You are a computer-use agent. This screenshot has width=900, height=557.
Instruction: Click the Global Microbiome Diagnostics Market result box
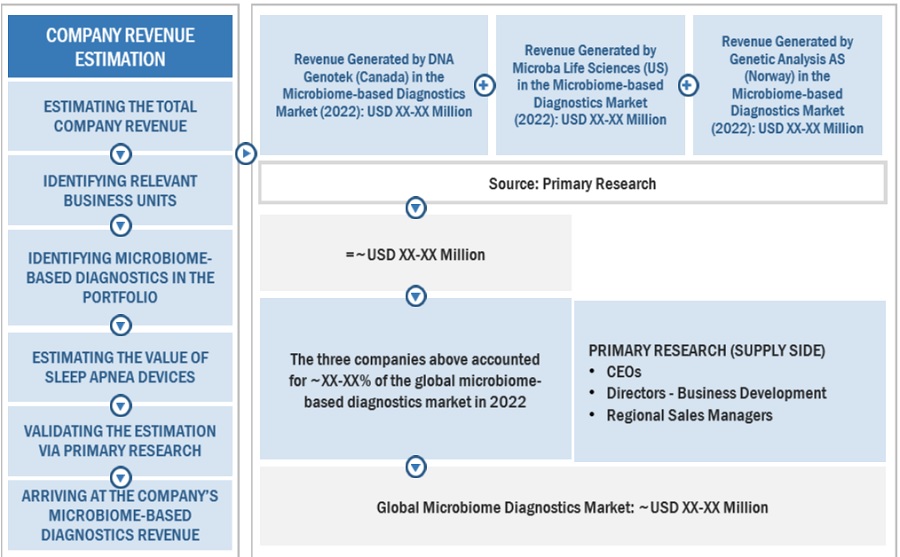click(x=572, y=507)
